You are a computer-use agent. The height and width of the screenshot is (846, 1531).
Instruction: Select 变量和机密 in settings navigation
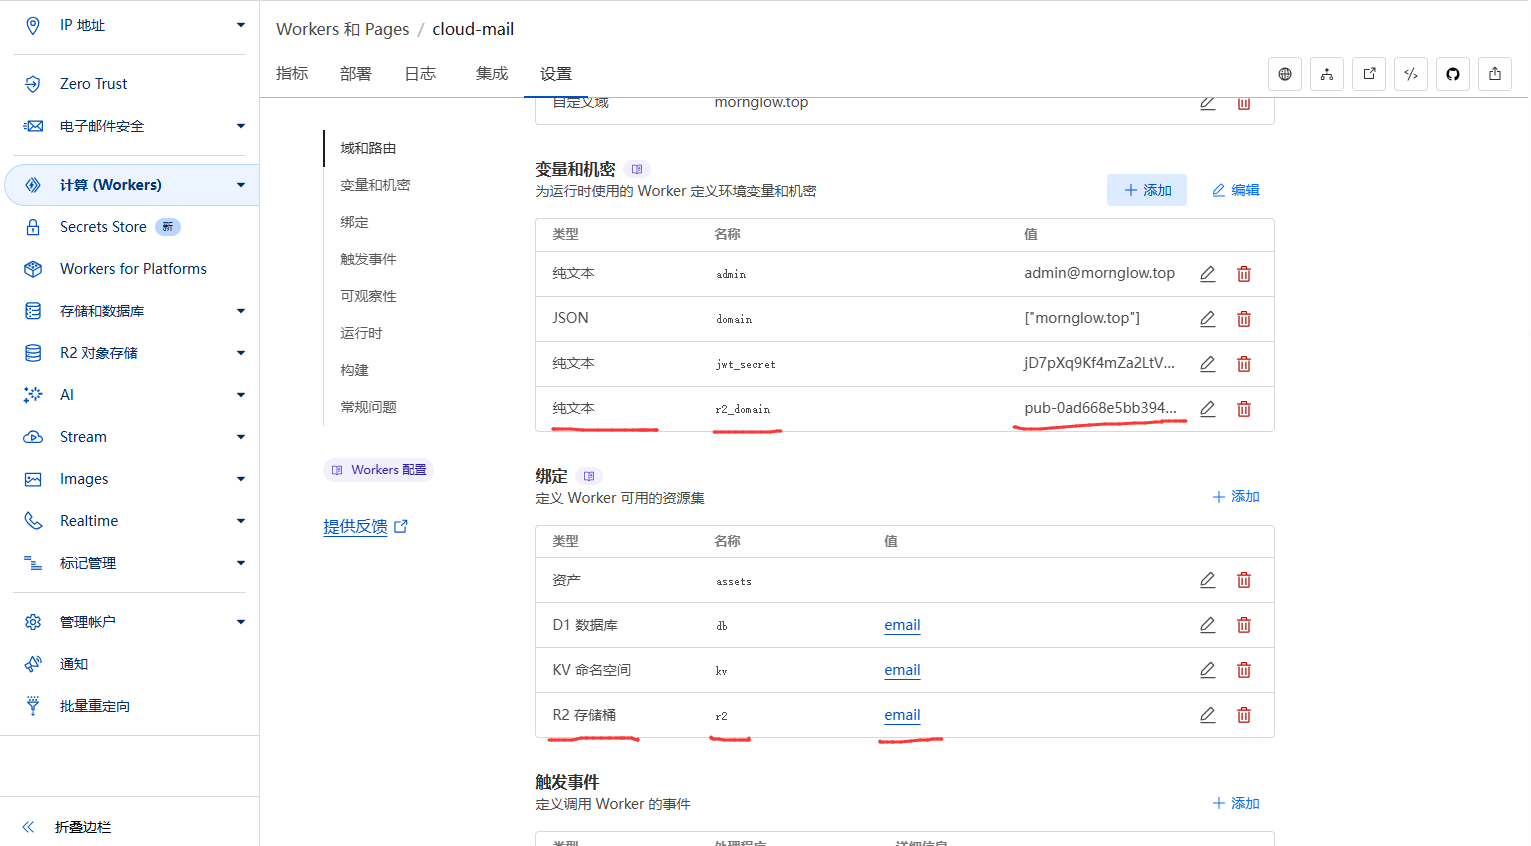375,185
